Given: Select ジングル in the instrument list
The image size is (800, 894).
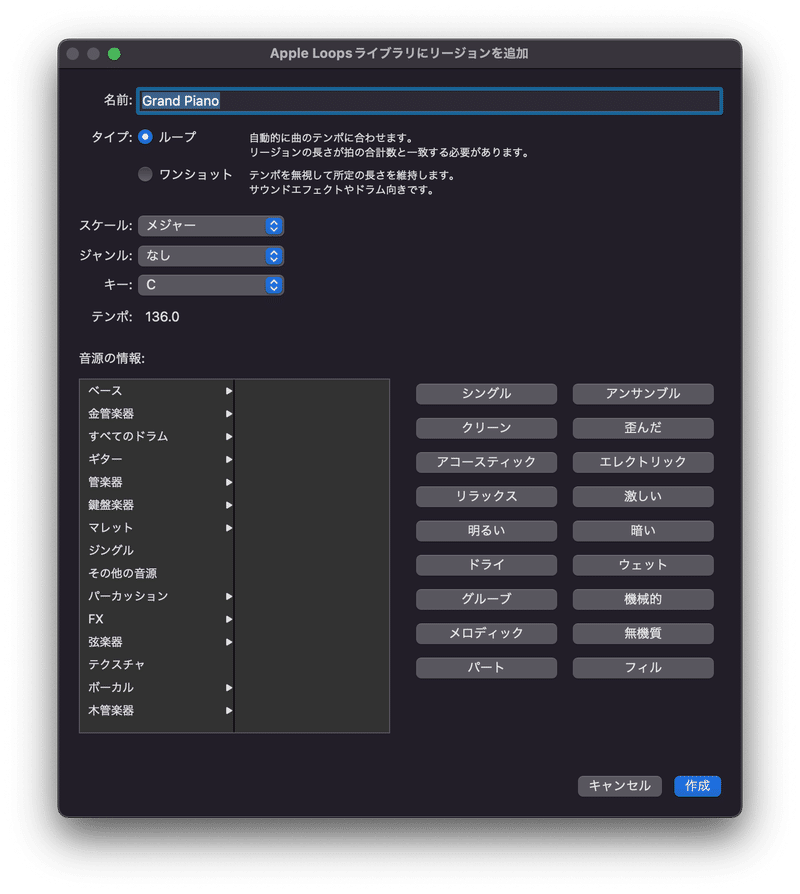Looking at the screenshot, I should click(x=157, y=550).
